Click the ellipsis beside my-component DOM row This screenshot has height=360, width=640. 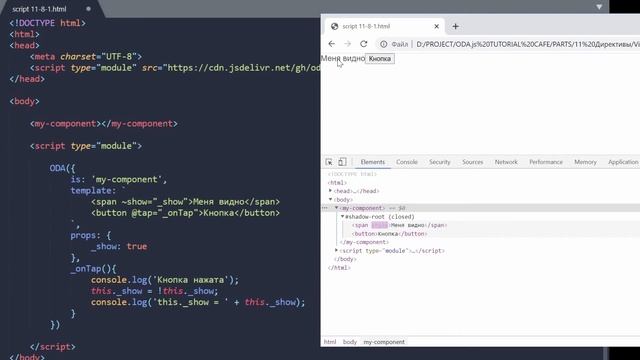(325, 208)
